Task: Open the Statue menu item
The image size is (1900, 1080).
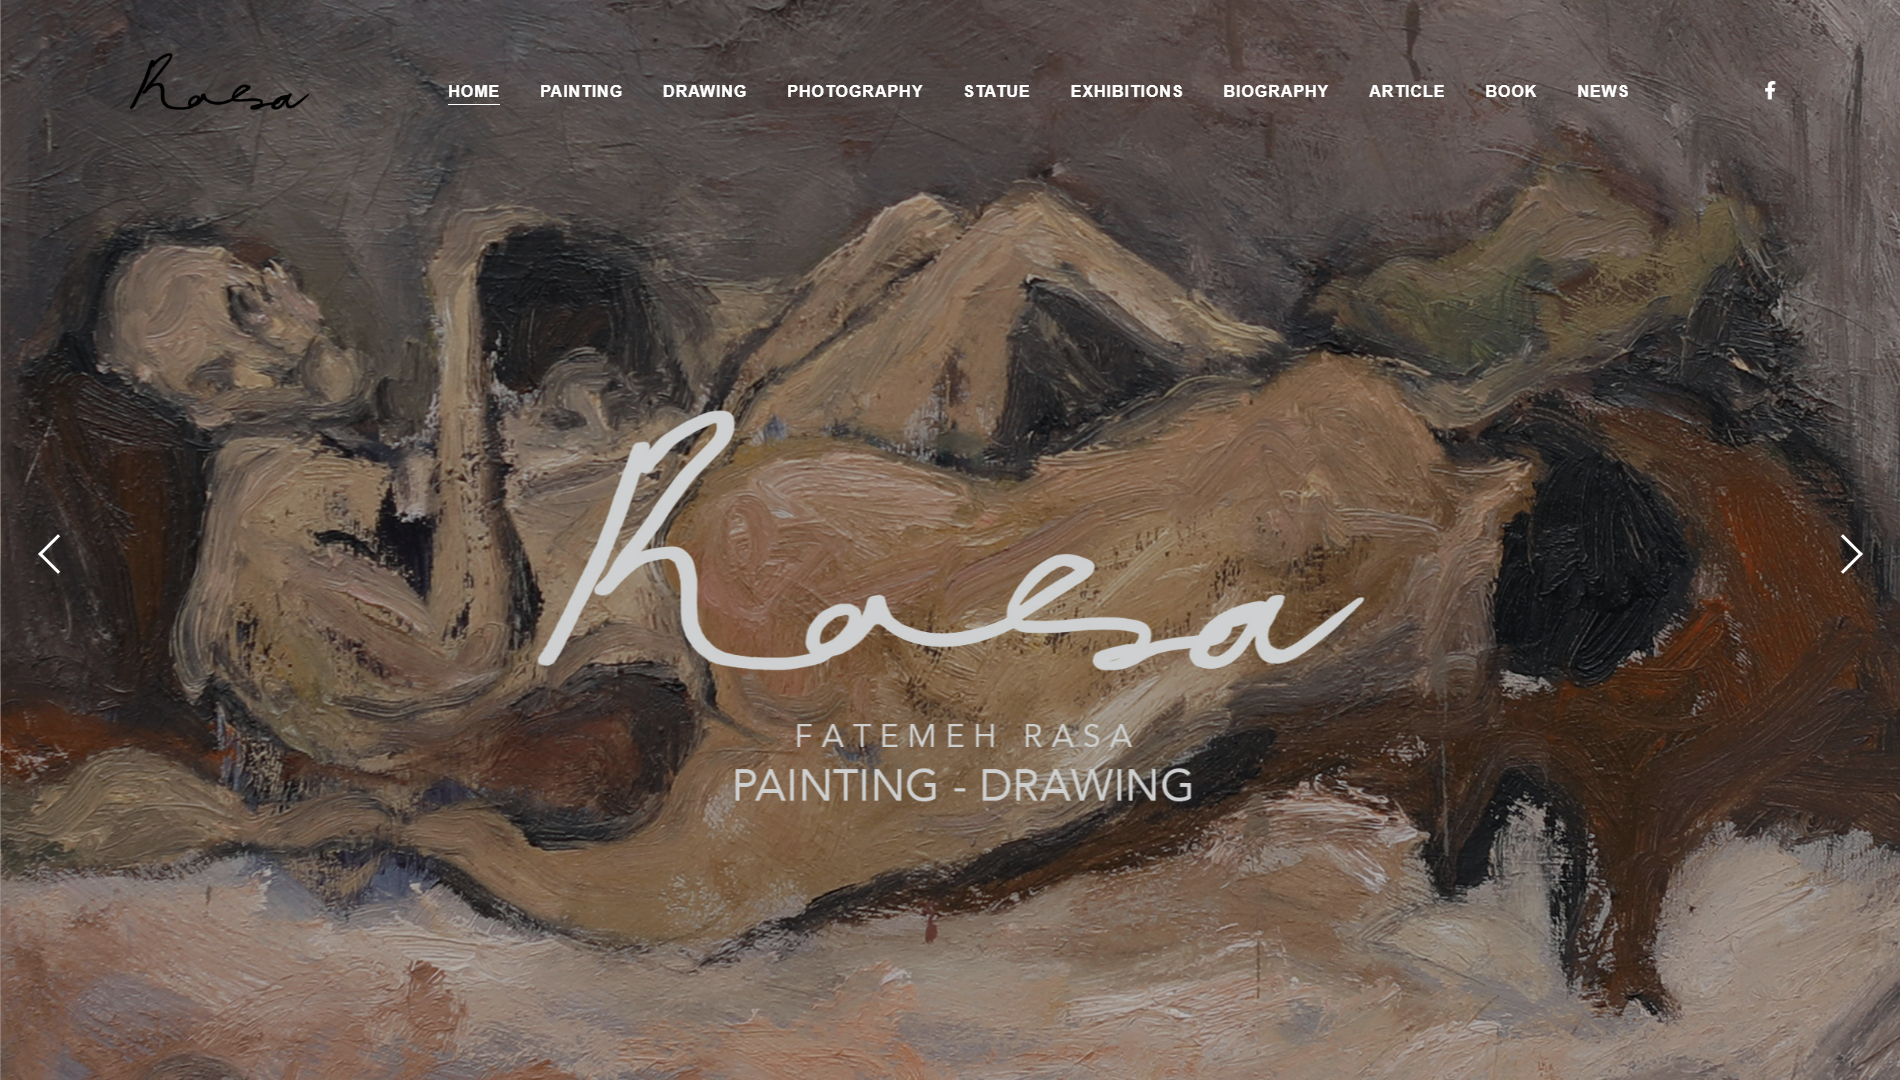Action: 997,91
